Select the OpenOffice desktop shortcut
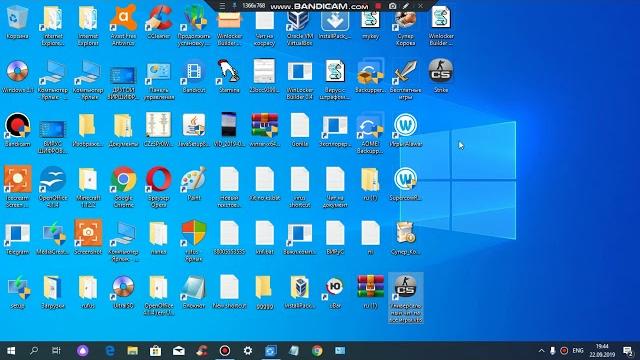This screenshot has width=640, height=360. click(x=53, y=187)
